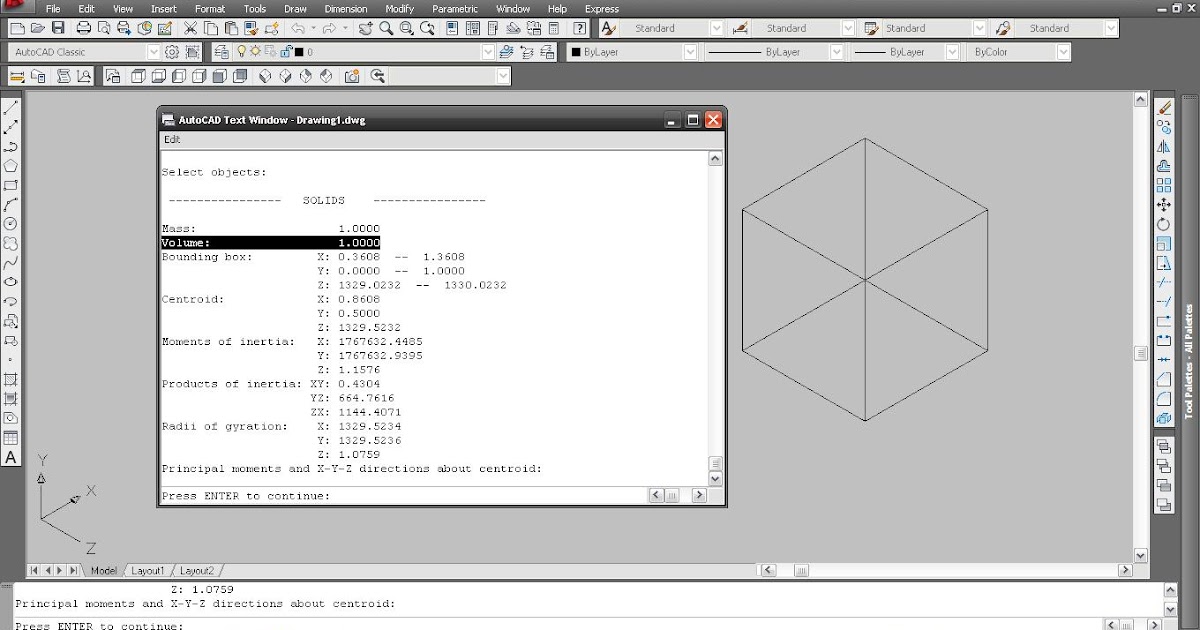Maximize the AutoCAD Text Window

693,120
